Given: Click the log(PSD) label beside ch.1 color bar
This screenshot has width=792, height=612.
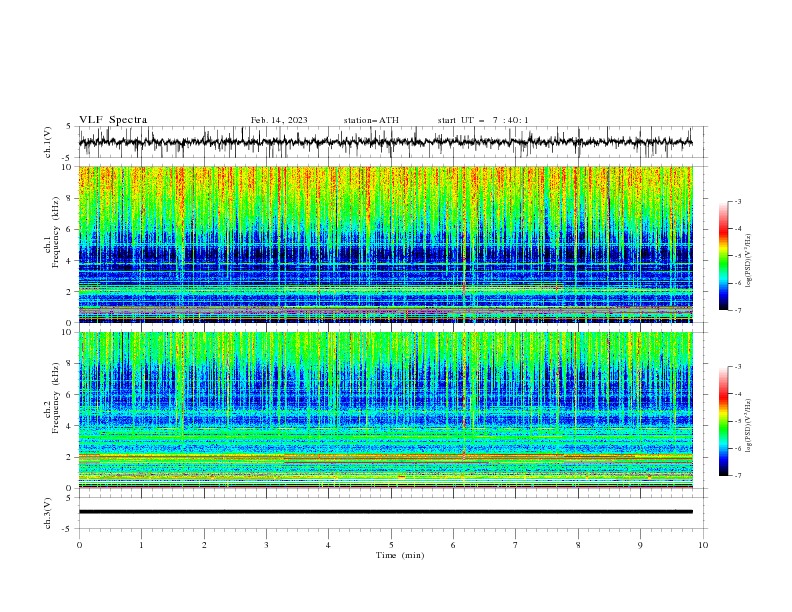Looking at the screenshot, I should pyautogui.click(x=748, y=261).
